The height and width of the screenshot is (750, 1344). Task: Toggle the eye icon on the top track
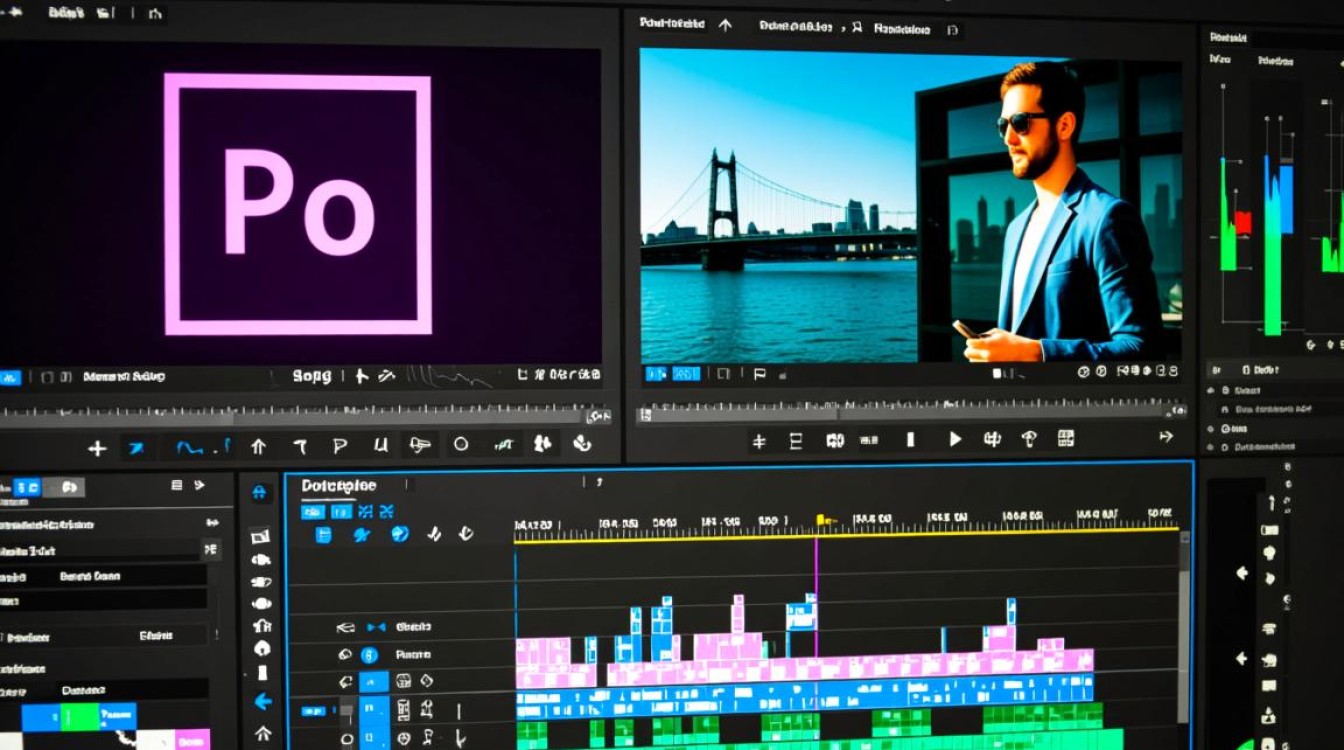pos(346,628)
